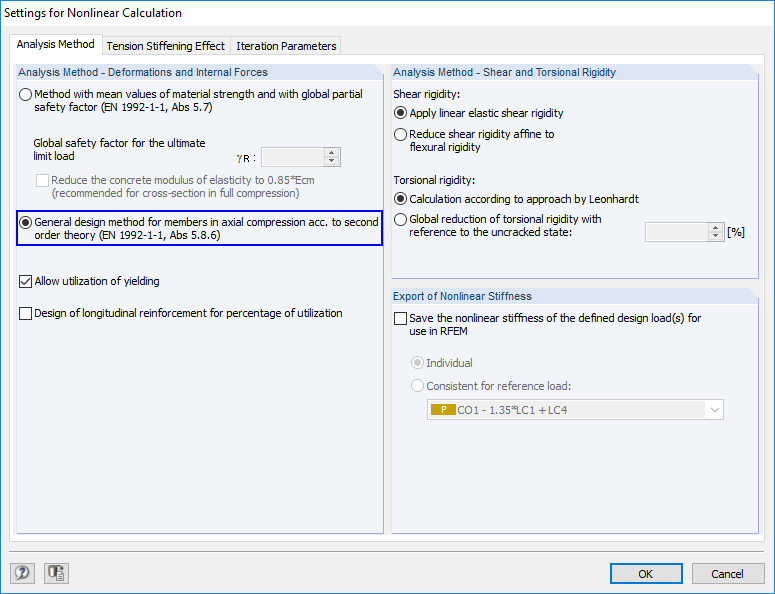Decrease the torsional rigidity percentage spinner
Viewport: 775px width, 594px height.
[x=715, y=236]
